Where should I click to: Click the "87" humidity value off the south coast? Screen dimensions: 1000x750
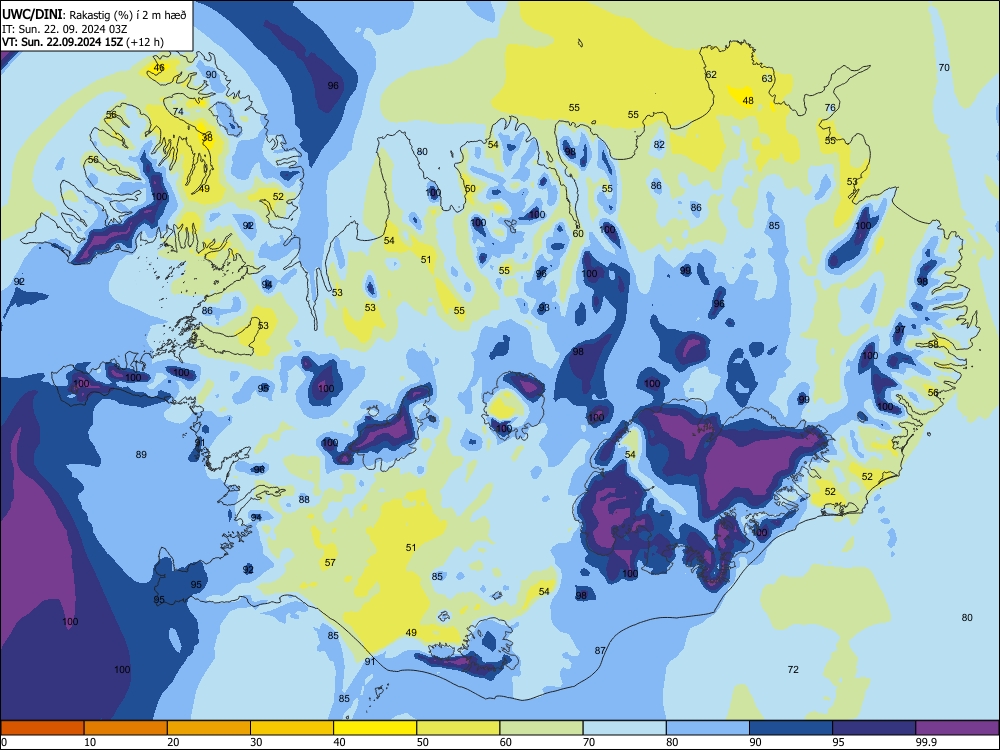coord(600,650)
